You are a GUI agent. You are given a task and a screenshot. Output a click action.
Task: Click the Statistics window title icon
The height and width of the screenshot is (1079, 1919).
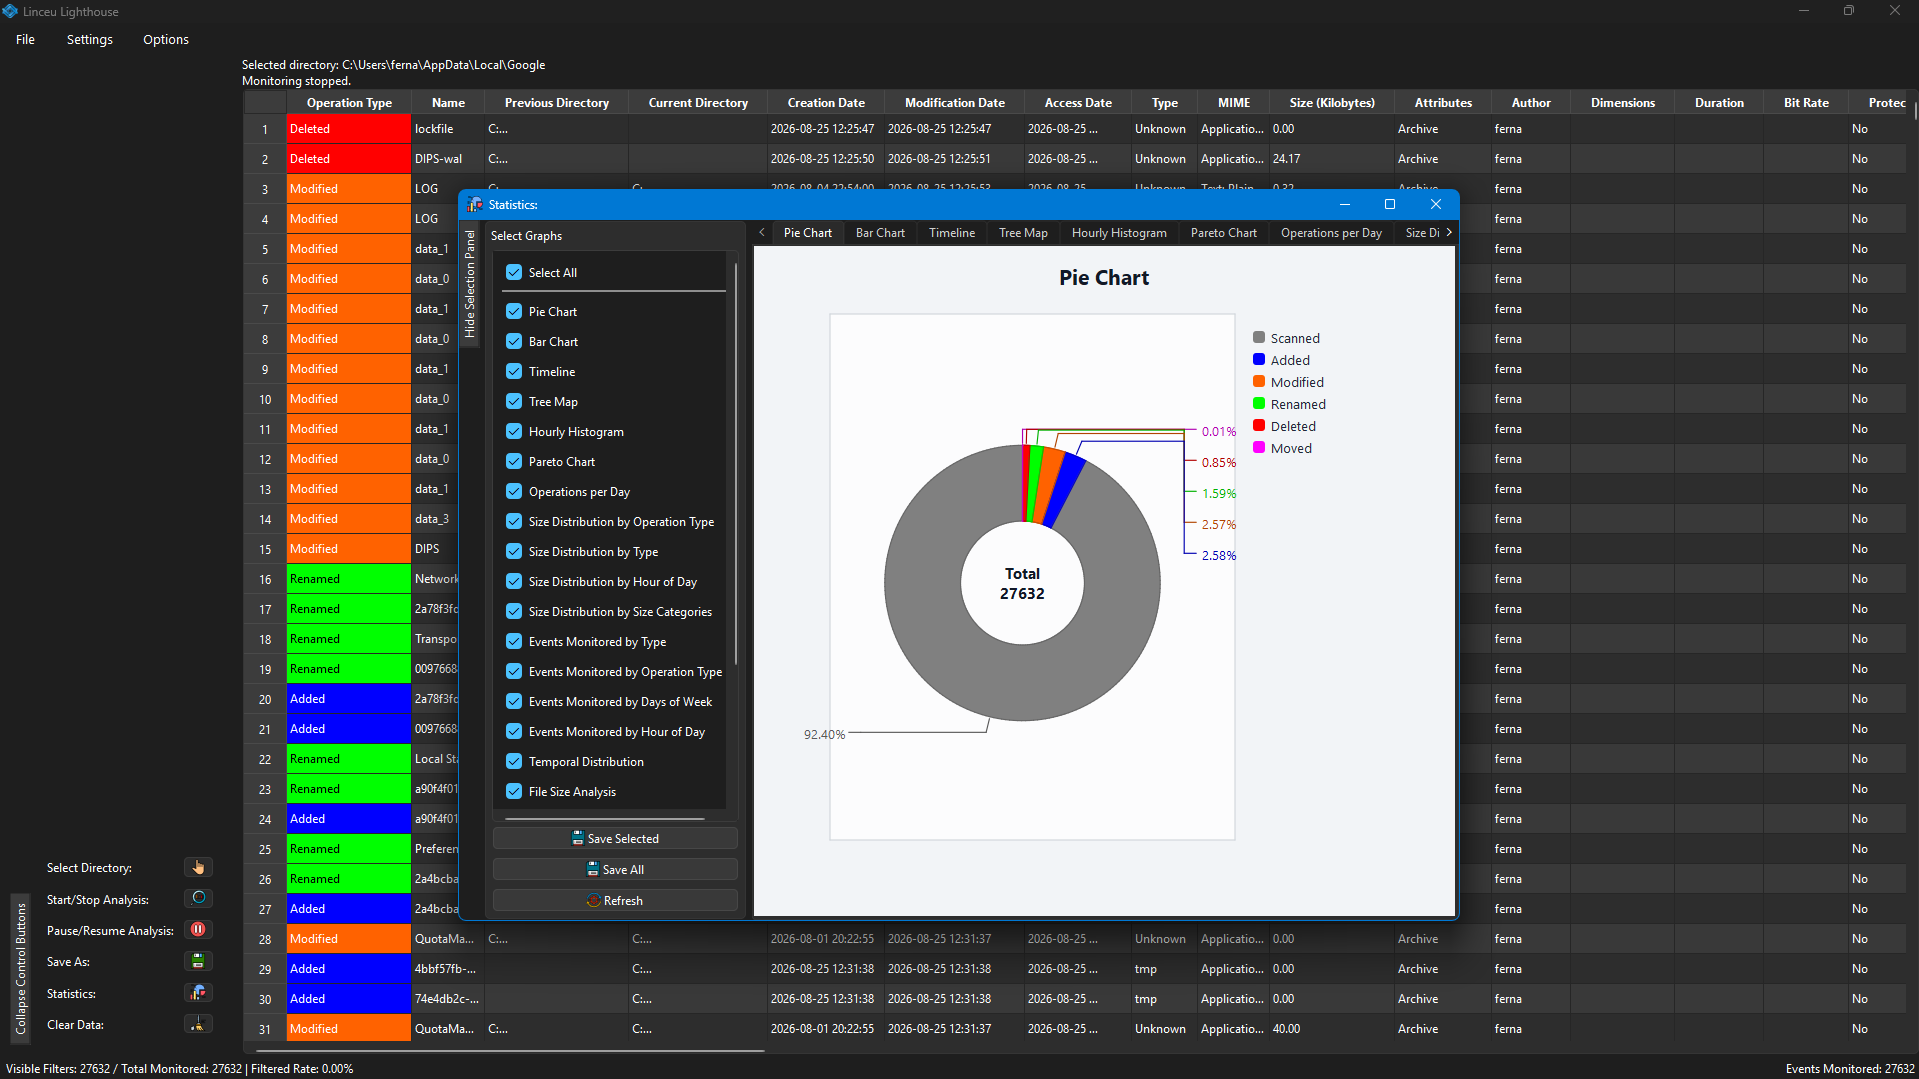475,204
